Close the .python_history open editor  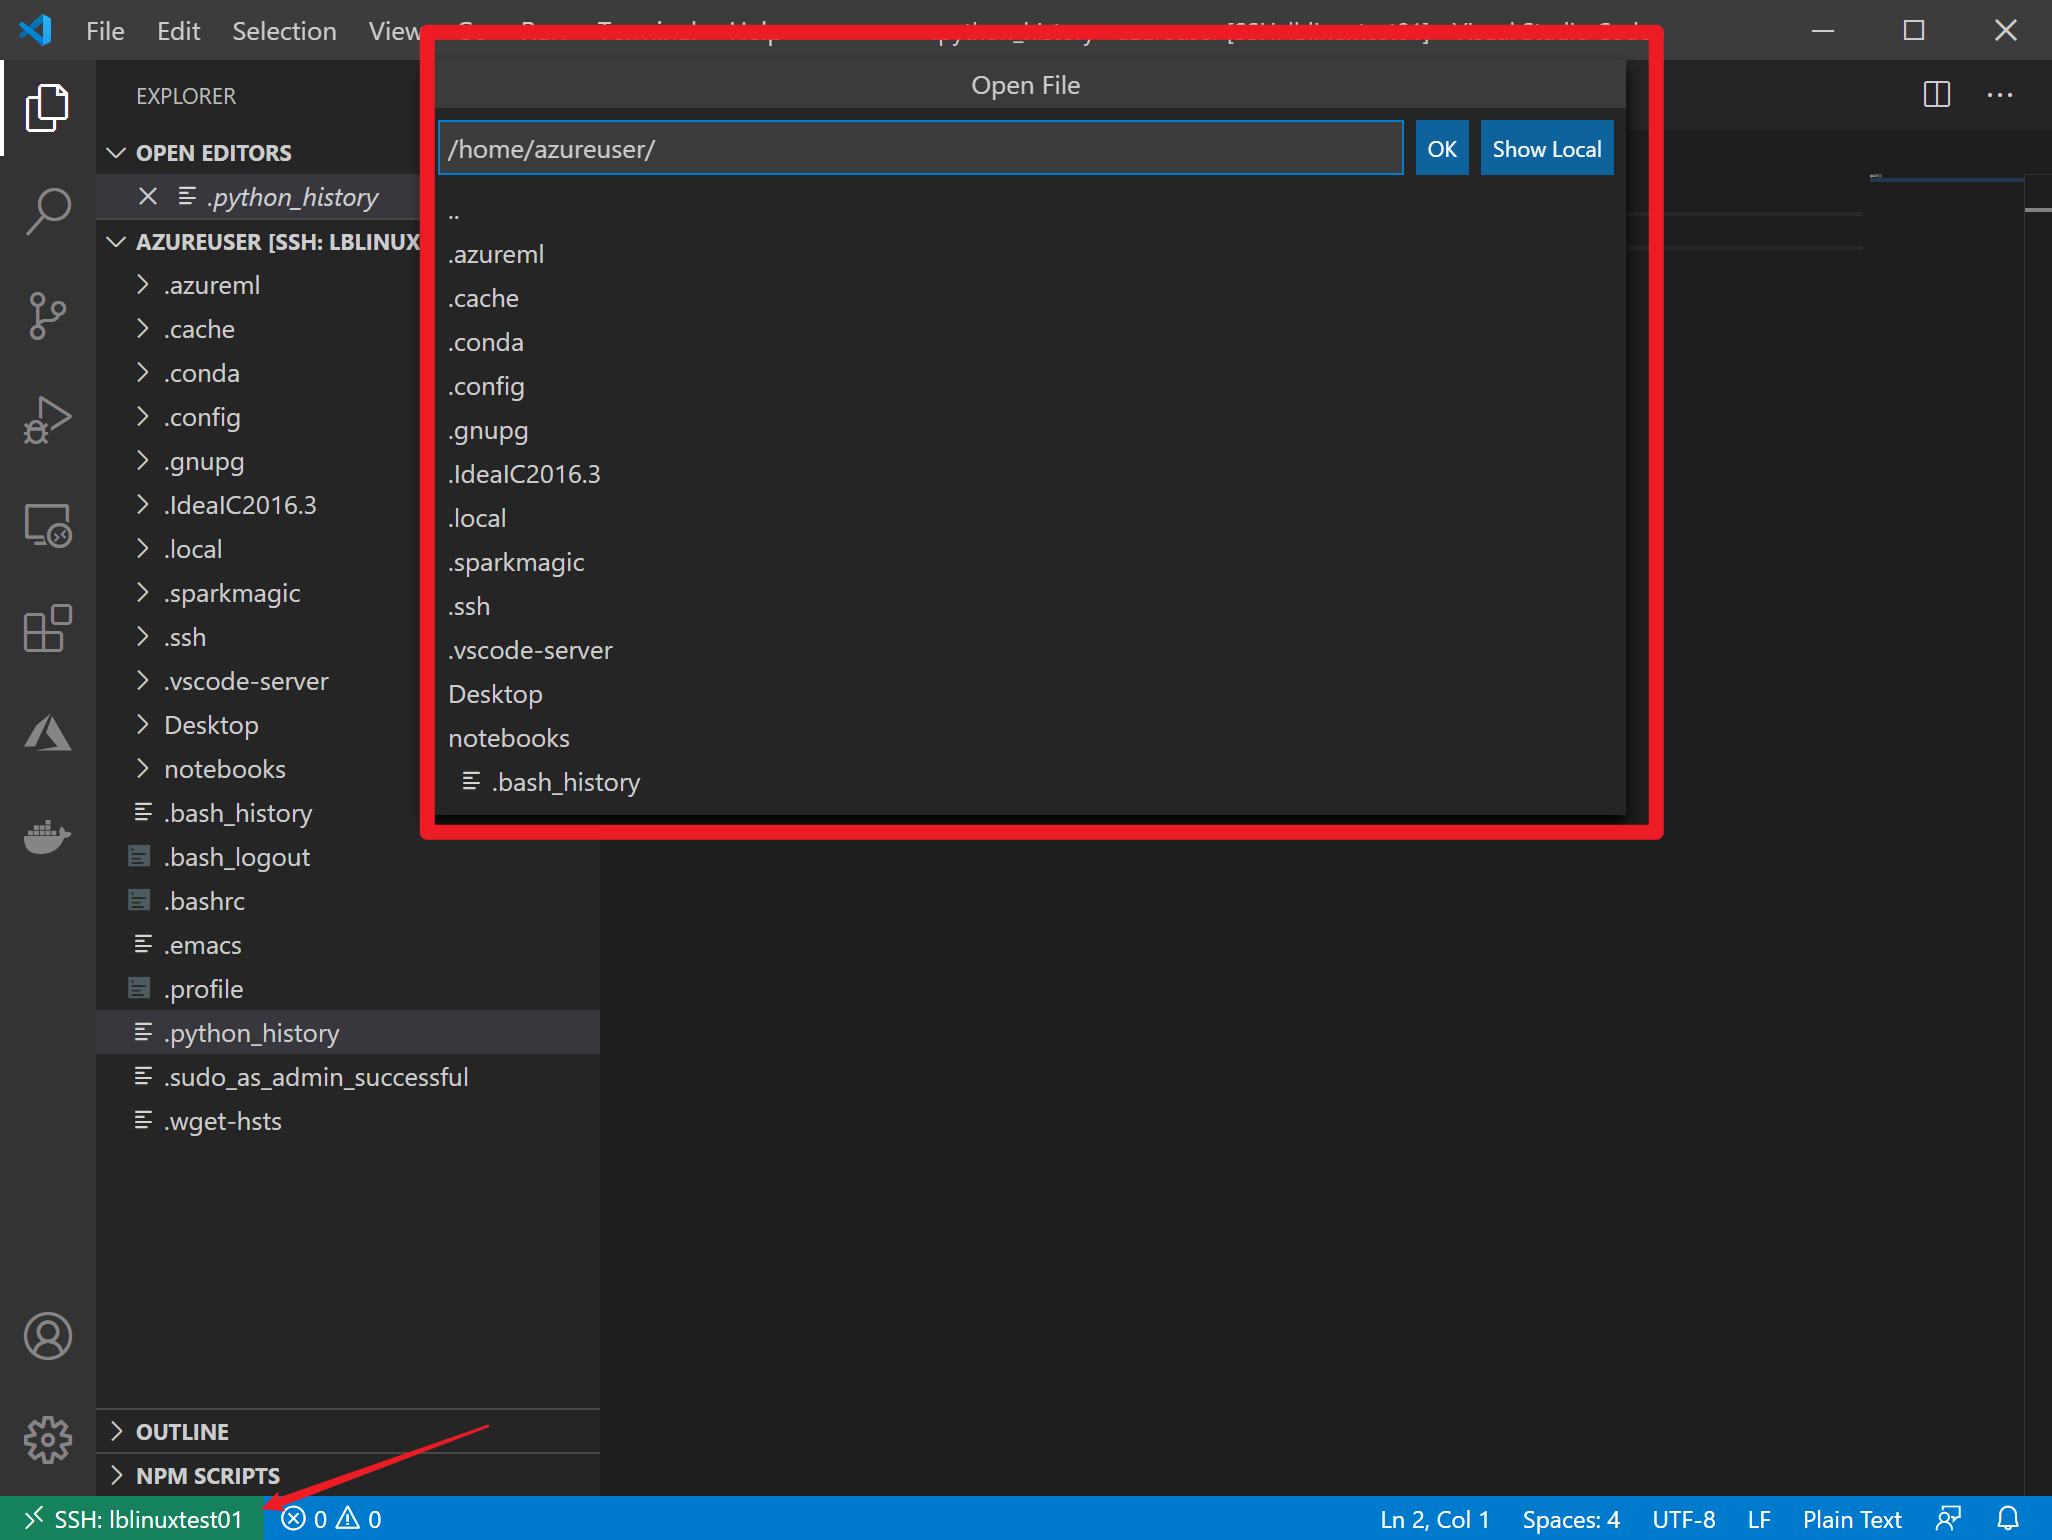coord(148,197)
